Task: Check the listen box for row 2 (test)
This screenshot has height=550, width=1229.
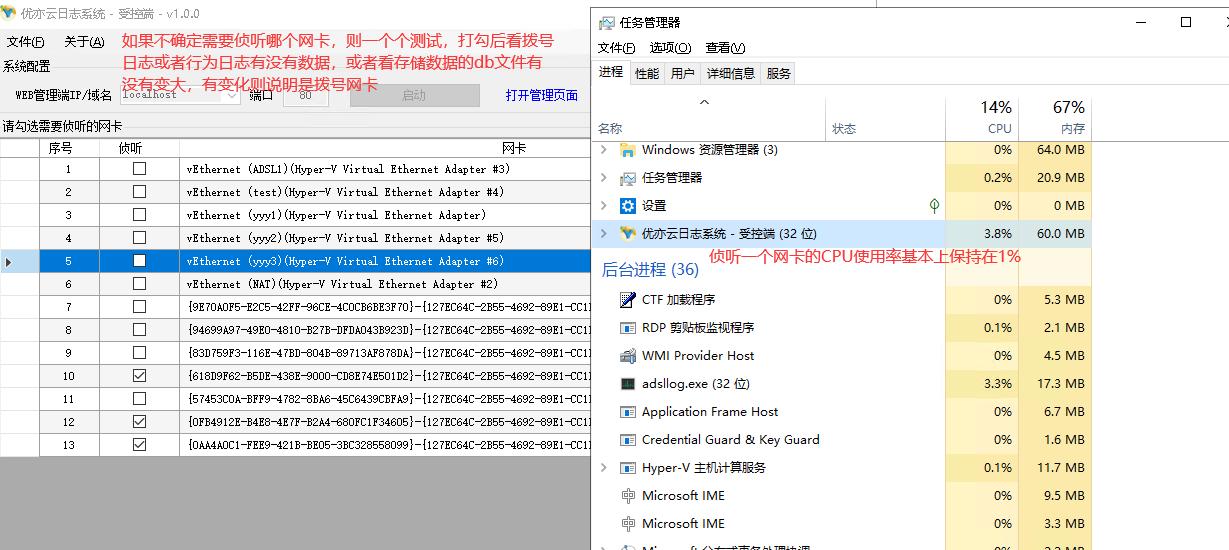Action: [139, 192]
